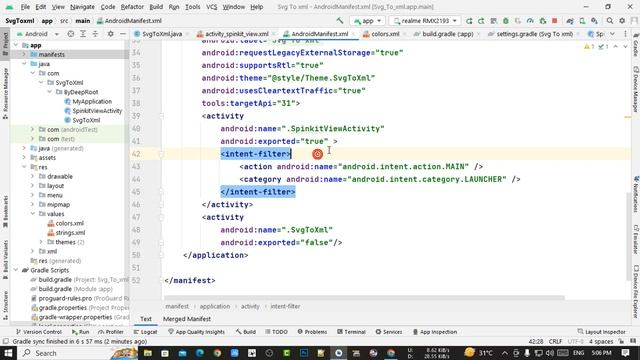This screenshot has width=640, height=360.
Task: Click 'intent-filter' breadcrumb in editor footer
Action: click(x=285, y=306)
